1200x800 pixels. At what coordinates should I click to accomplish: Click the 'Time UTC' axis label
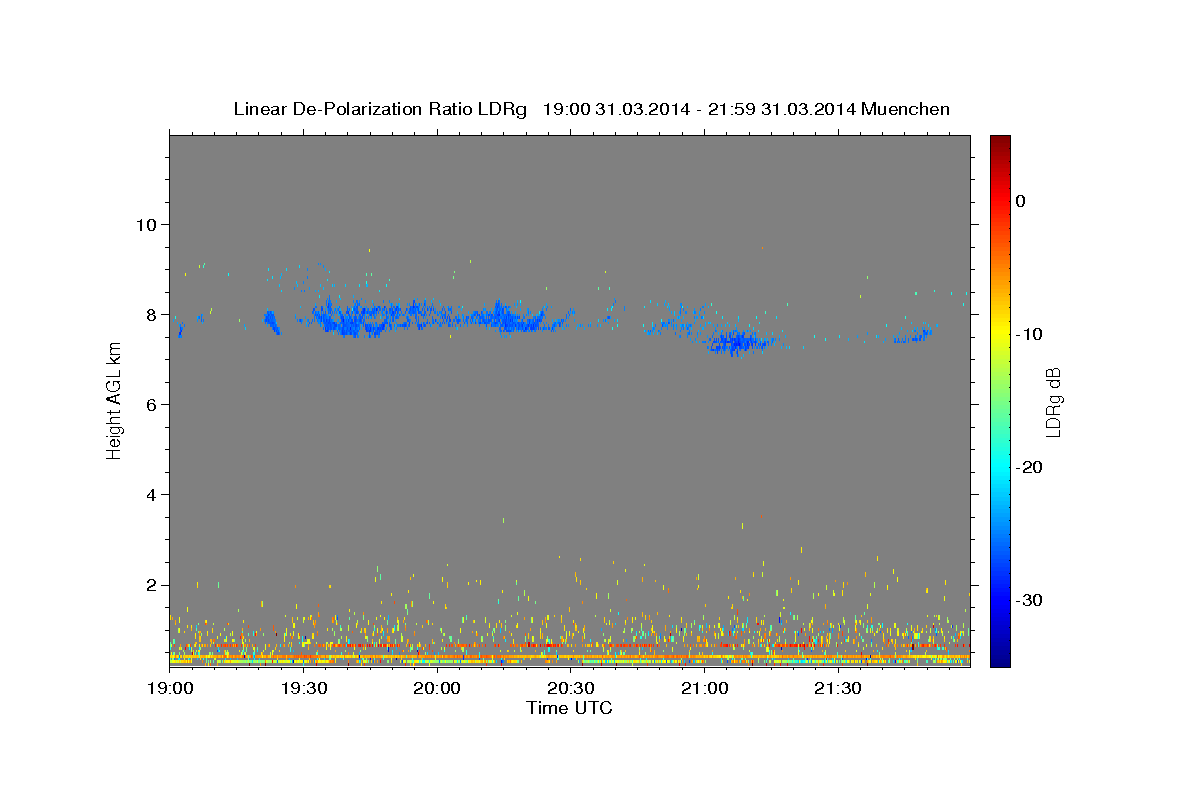click(569, 708)
